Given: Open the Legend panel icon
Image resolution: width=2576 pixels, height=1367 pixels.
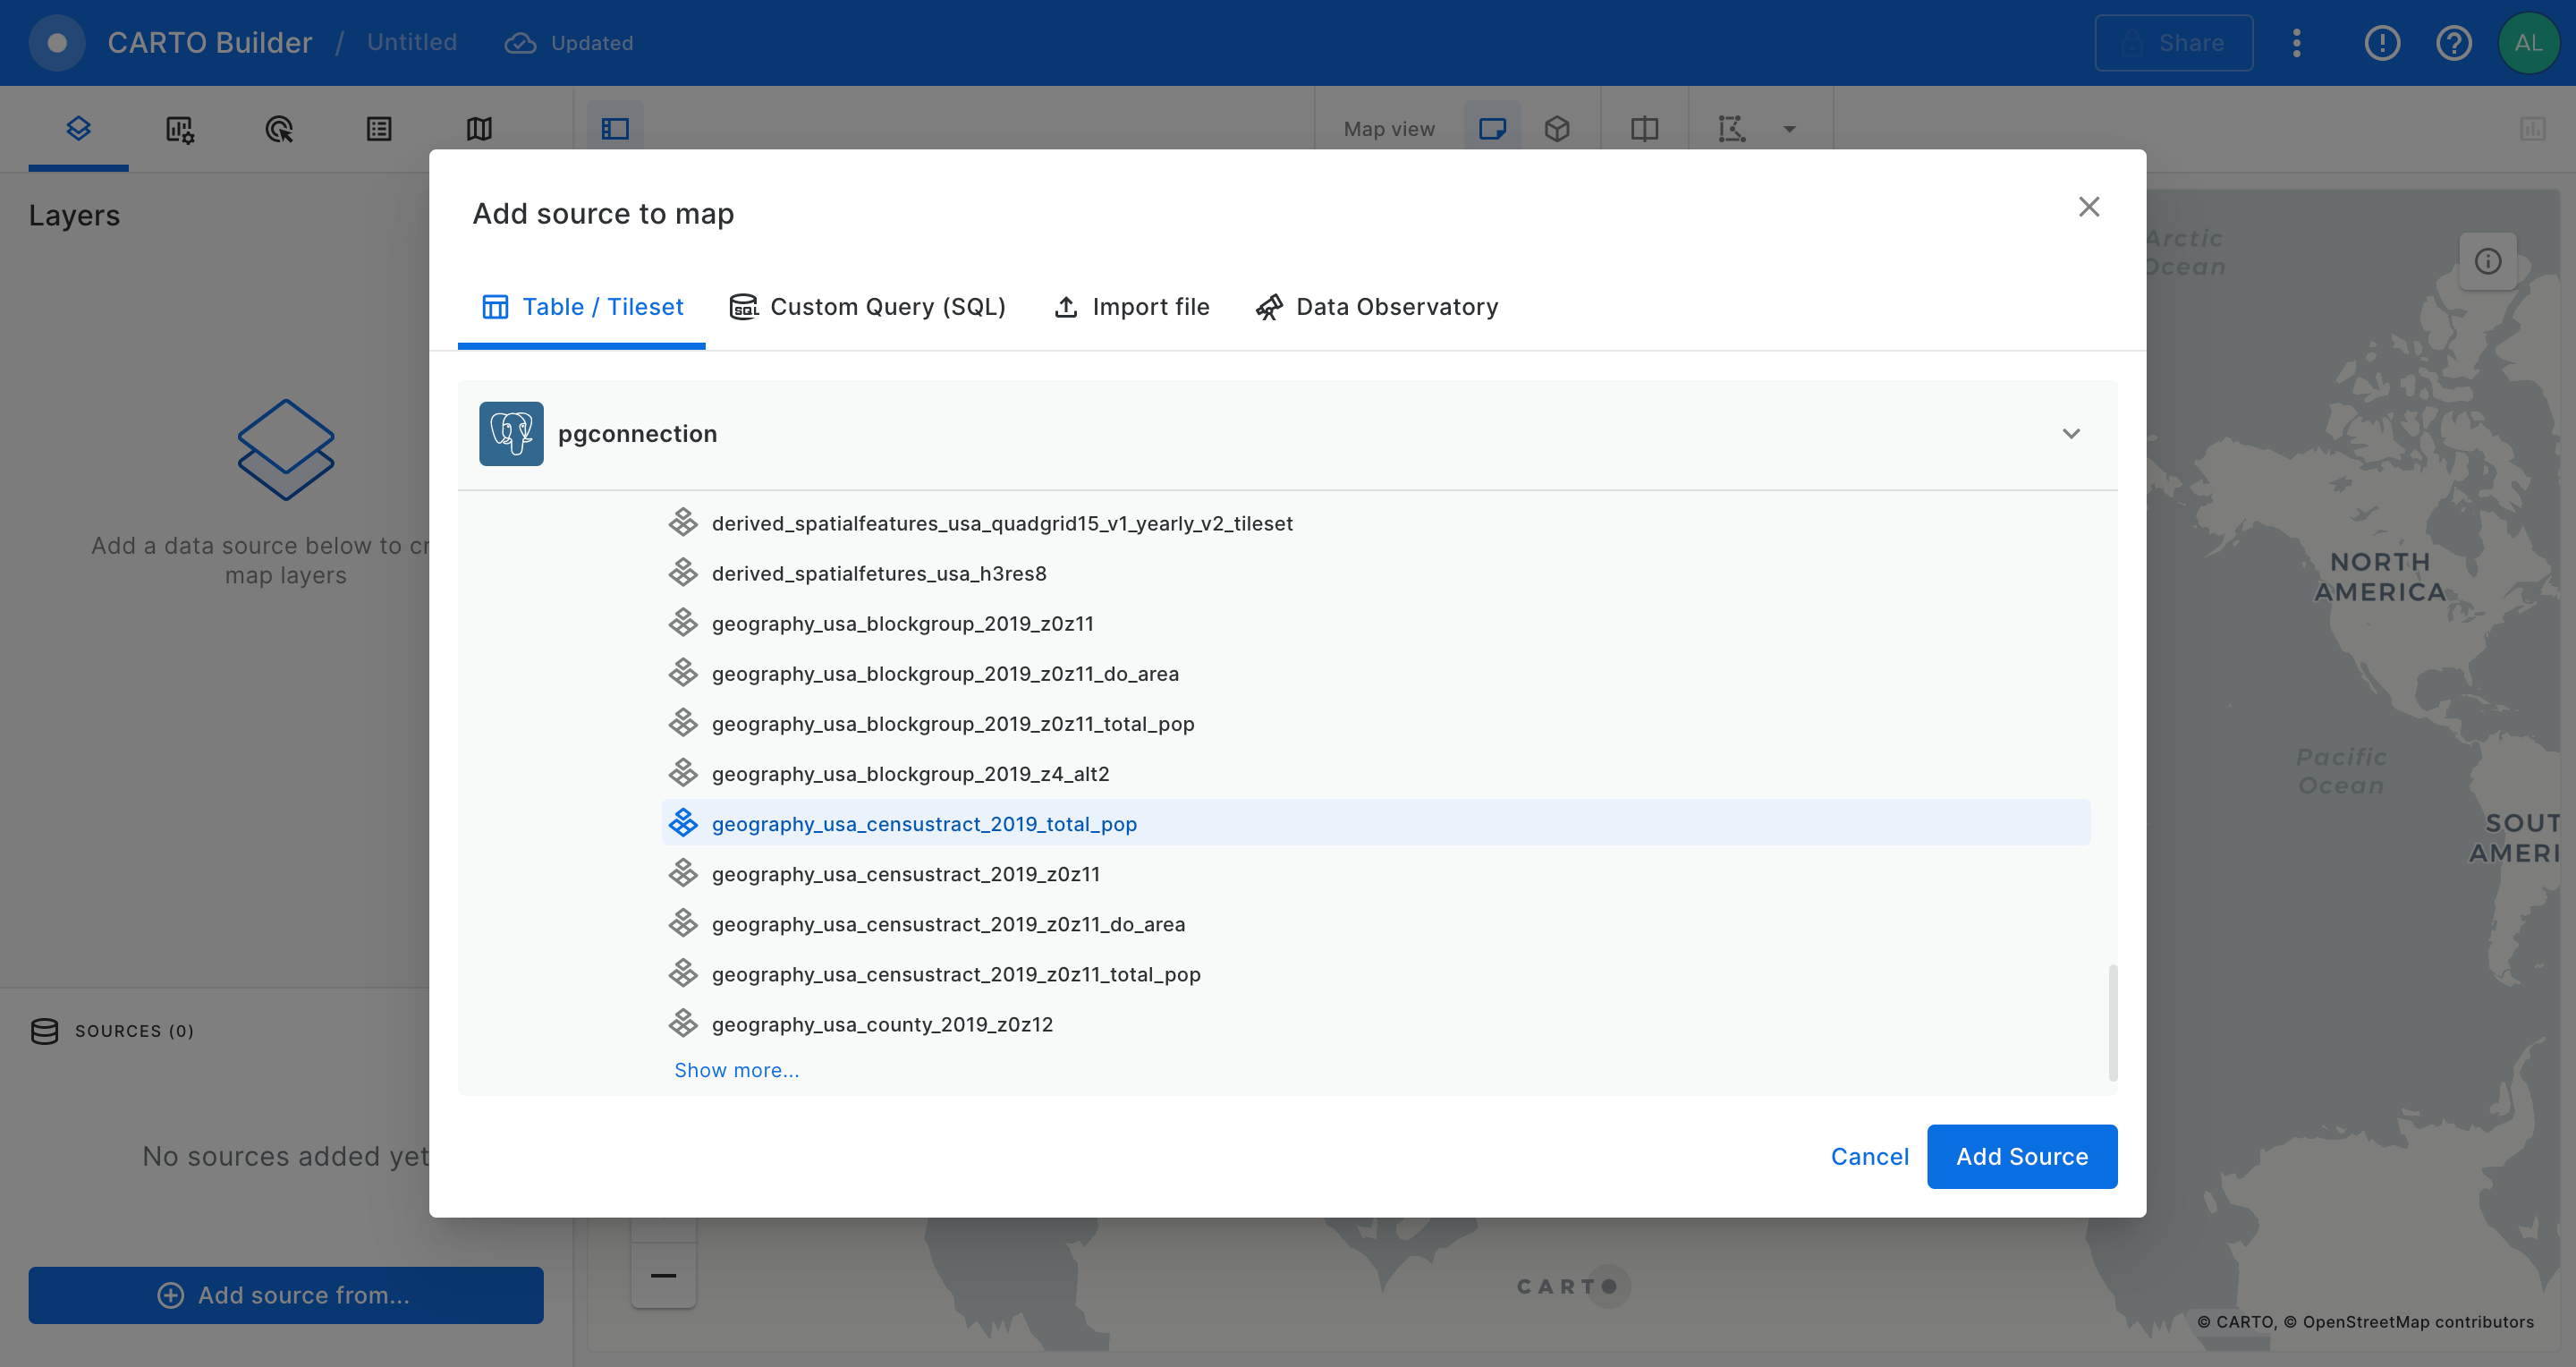Looking at the screenshot, I should coord(379,129).
